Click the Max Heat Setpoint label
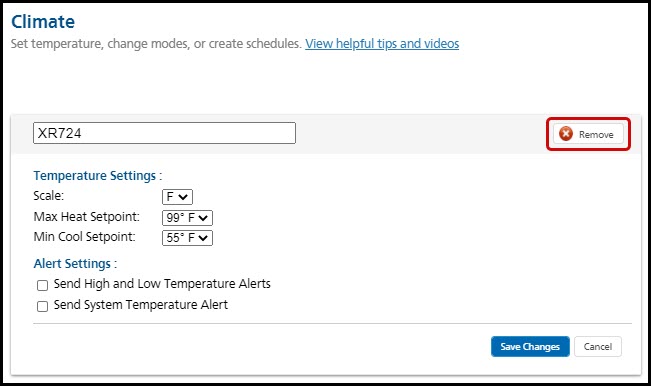 click(x=87, y=217)
